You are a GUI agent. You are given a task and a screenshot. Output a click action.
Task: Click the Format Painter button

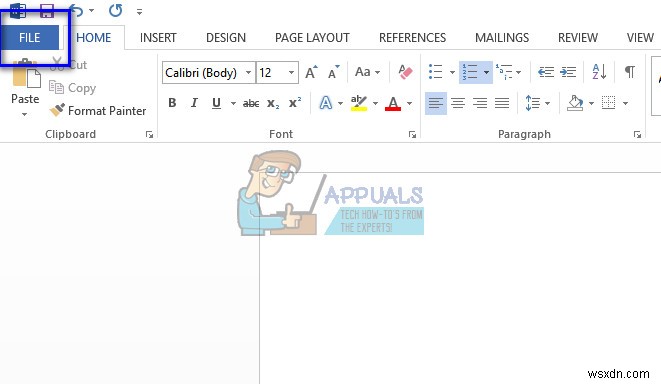pyautogui.click(x=97, y=110)
